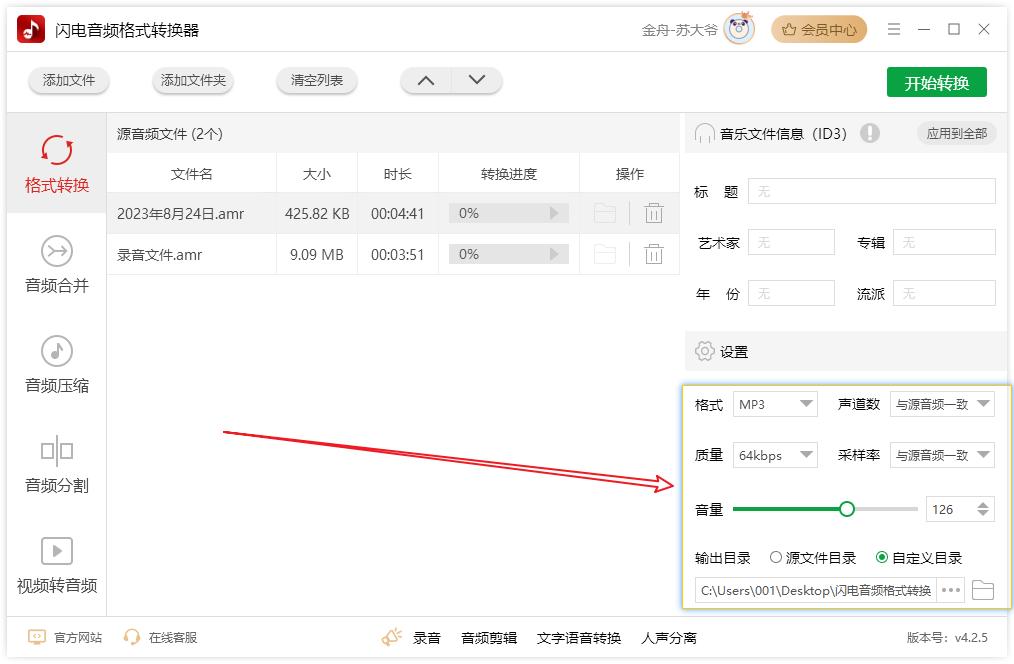This screenshot has height=664, width=1014.
Task: Click the move up arrow in toolbar
Action: tap(426, 81)
